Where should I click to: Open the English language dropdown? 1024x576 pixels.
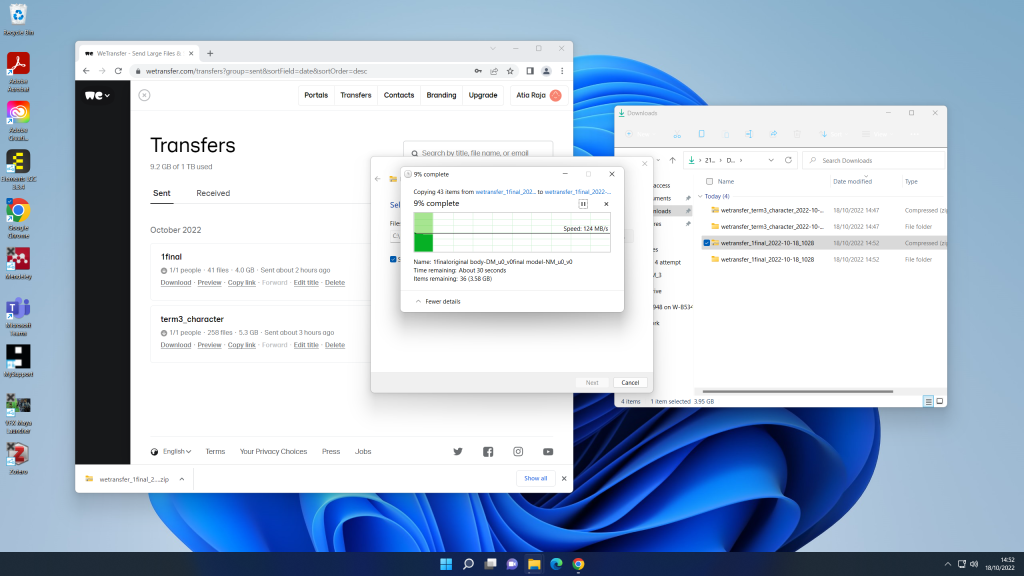coord(171,451)
